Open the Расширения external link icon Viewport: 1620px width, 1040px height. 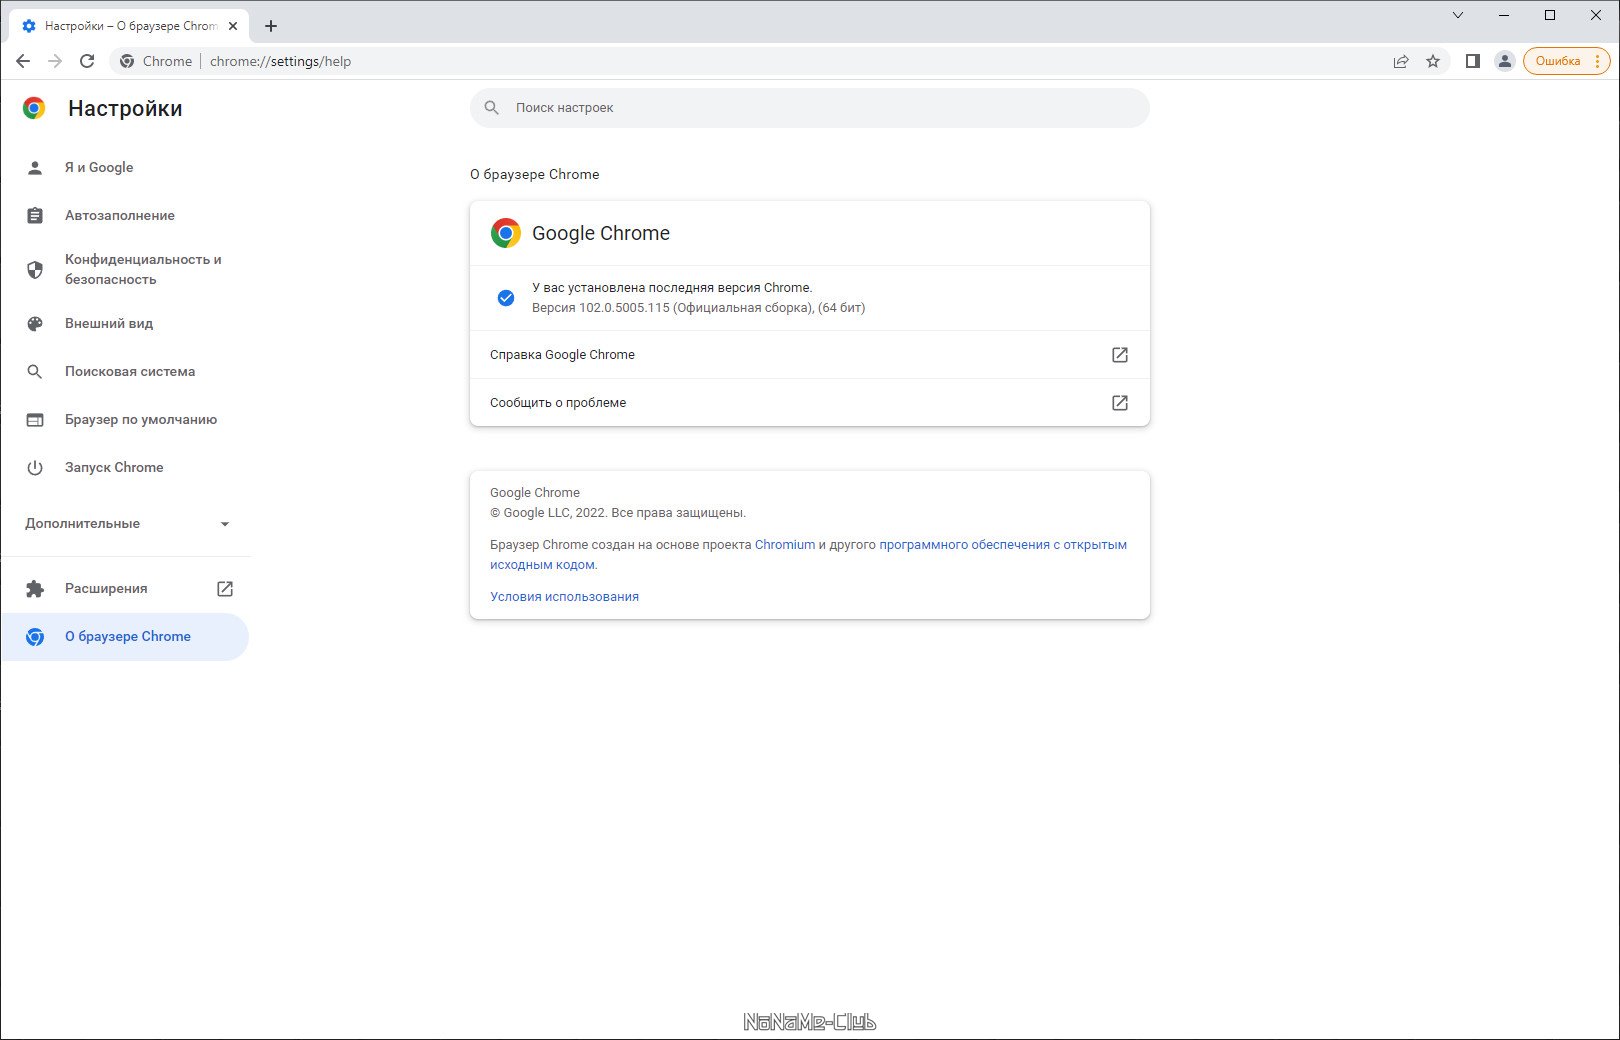click(225, 589)
